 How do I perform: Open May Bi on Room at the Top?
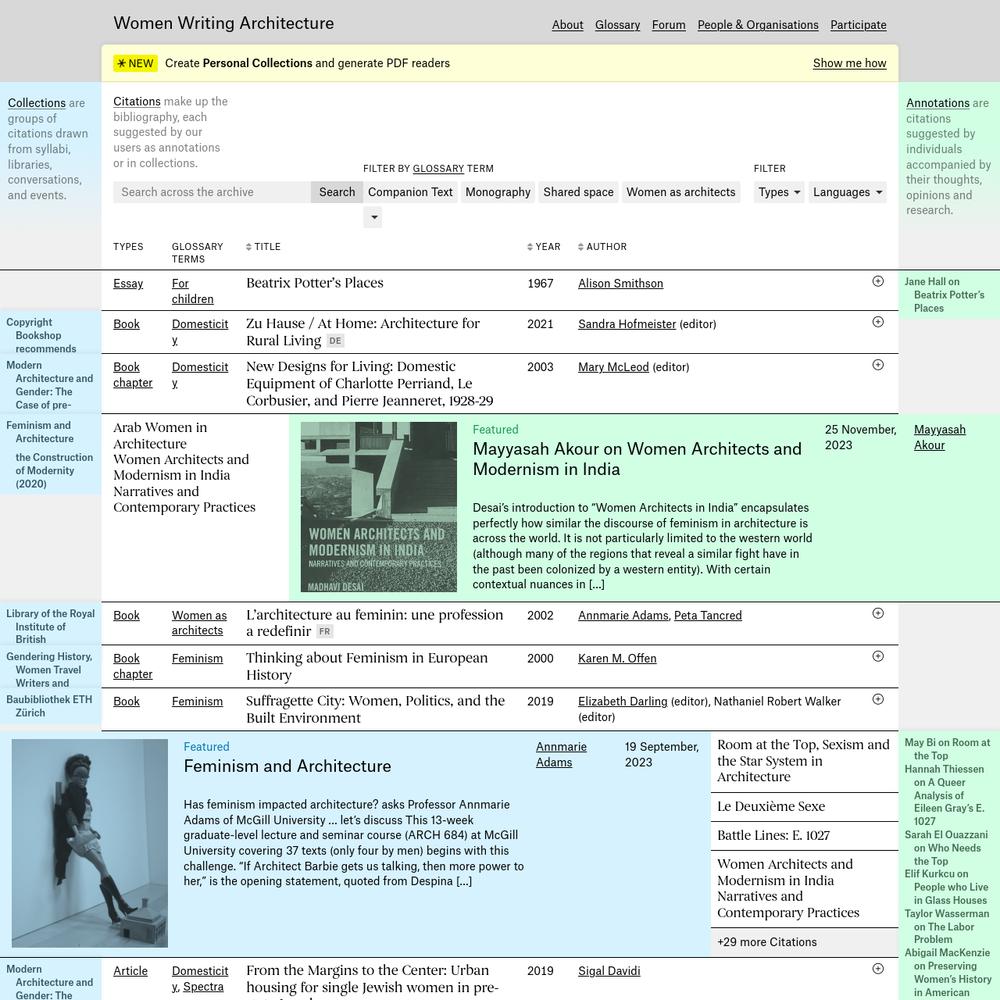947,749
